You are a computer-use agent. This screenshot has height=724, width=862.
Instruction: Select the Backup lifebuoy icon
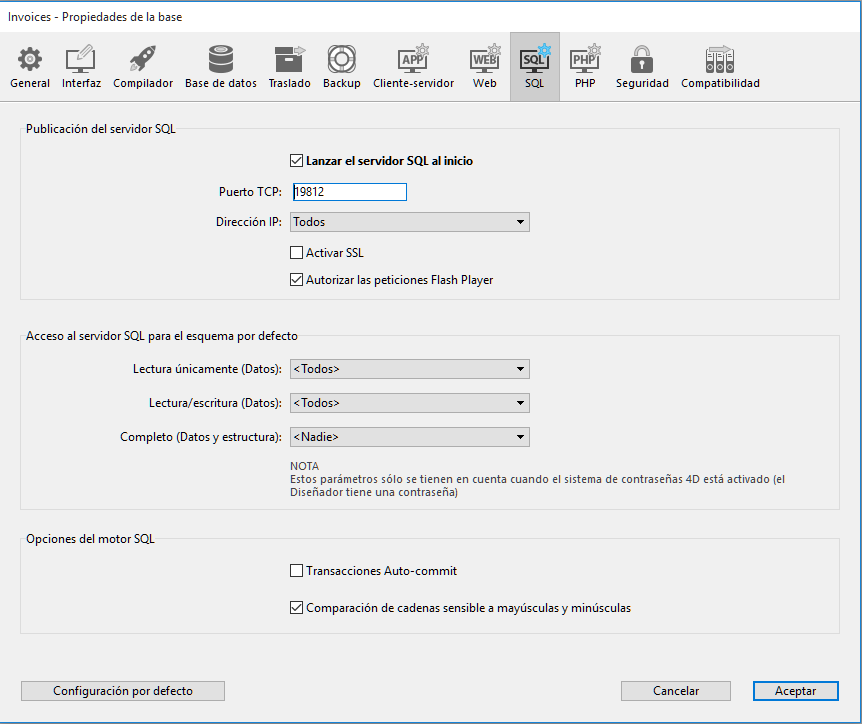pyautogui.click(x=342, y=60)
